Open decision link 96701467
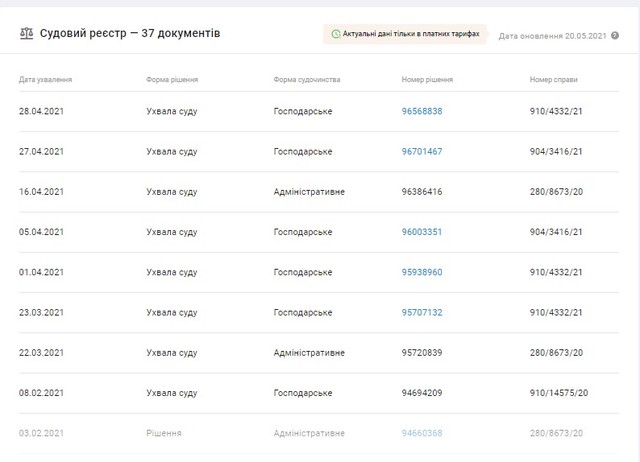The height and width of the screenshot is (462, 640). [421, 152]
